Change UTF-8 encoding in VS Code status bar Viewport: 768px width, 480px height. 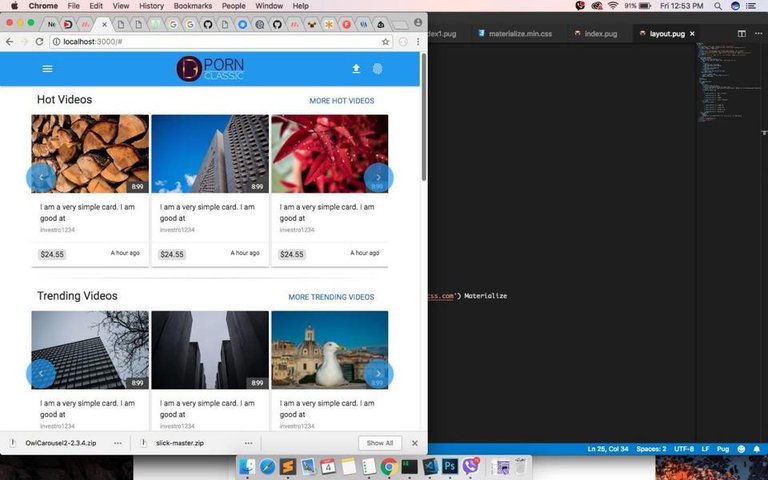pos(684,449)
